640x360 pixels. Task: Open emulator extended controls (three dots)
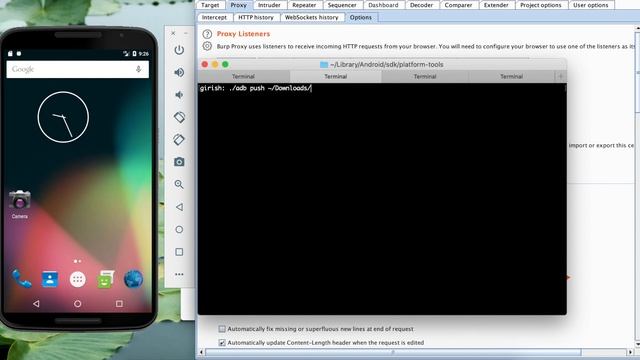coord(179,274)
